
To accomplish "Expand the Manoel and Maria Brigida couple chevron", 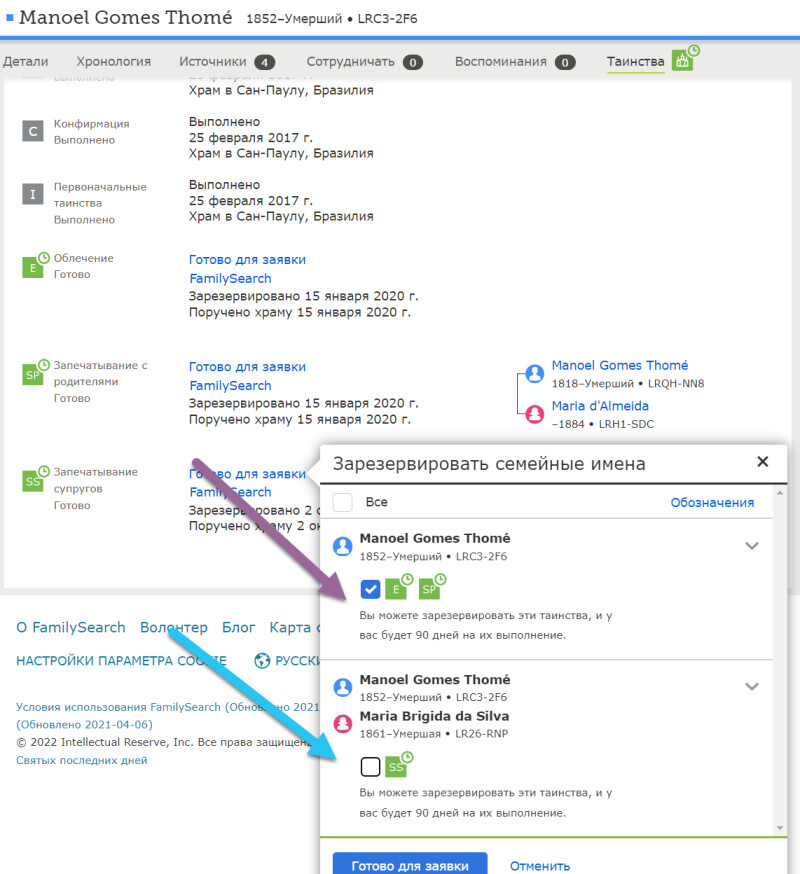I will coord(752,687).
